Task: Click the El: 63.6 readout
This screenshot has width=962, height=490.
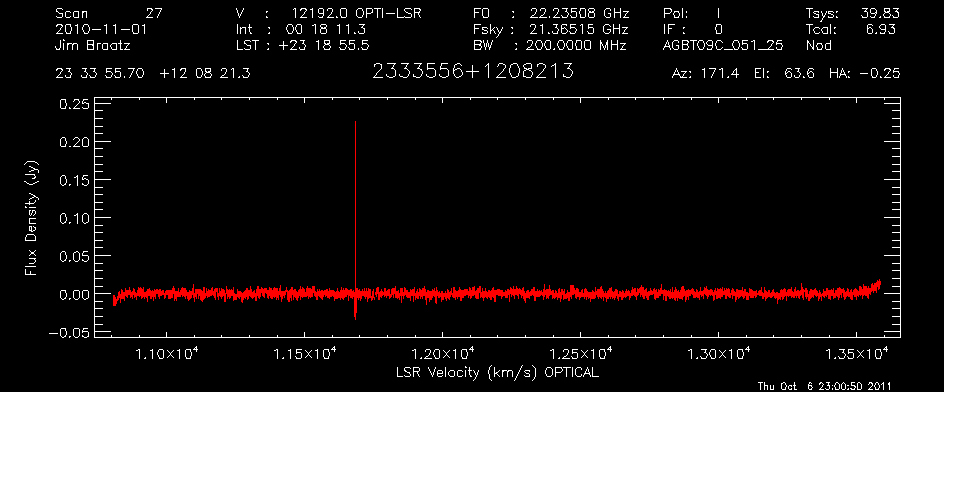Action: [785, 74]
